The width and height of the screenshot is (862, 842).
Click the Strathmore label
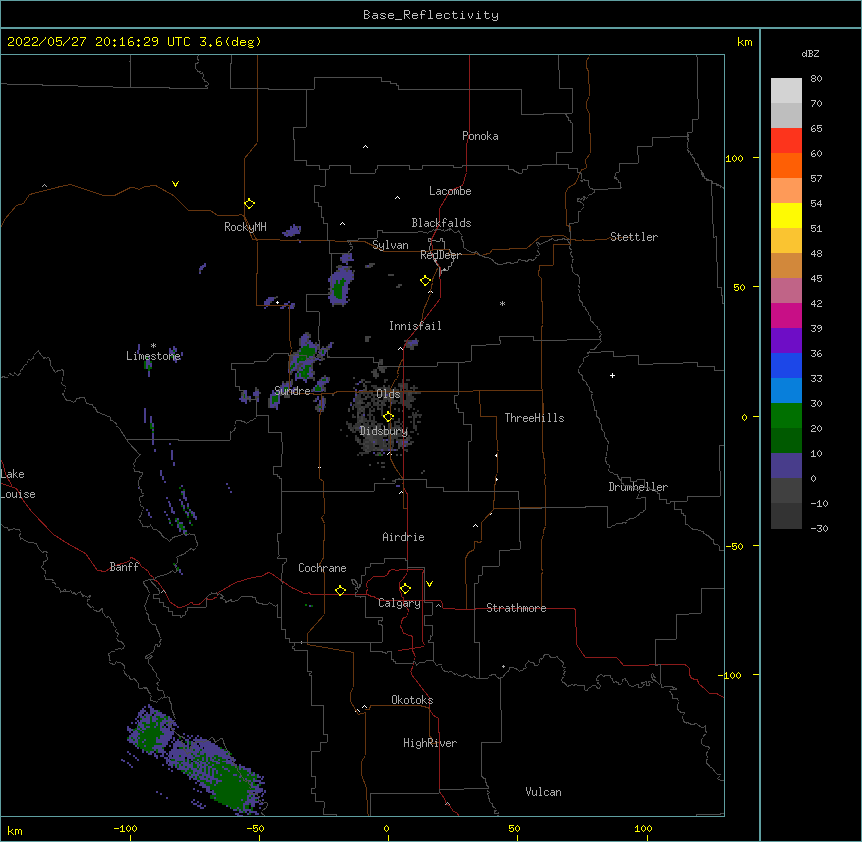tap(516, 608)
